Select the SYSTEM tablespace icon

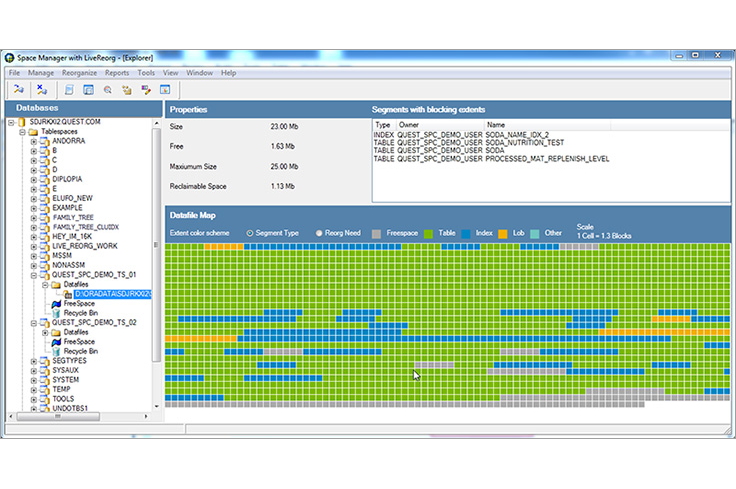(45, 380)
